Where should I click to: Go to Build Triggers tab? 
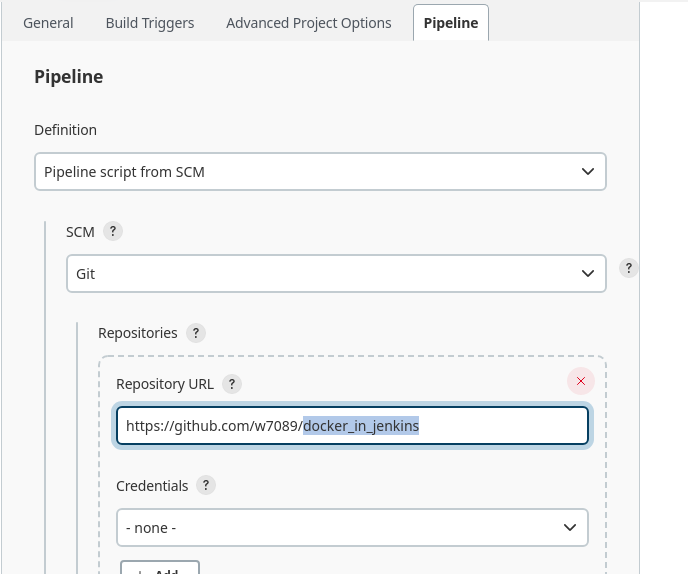[x=150, y=23]
